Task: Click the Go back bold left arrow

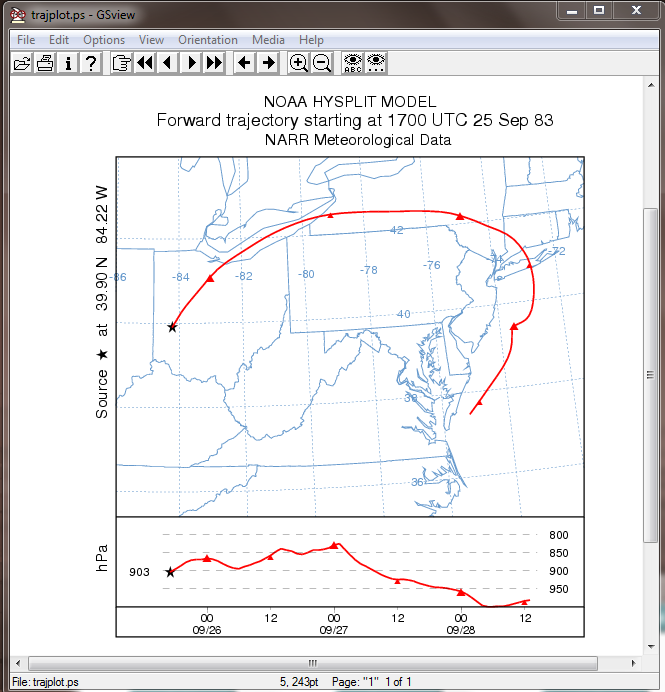Action: 244,63
